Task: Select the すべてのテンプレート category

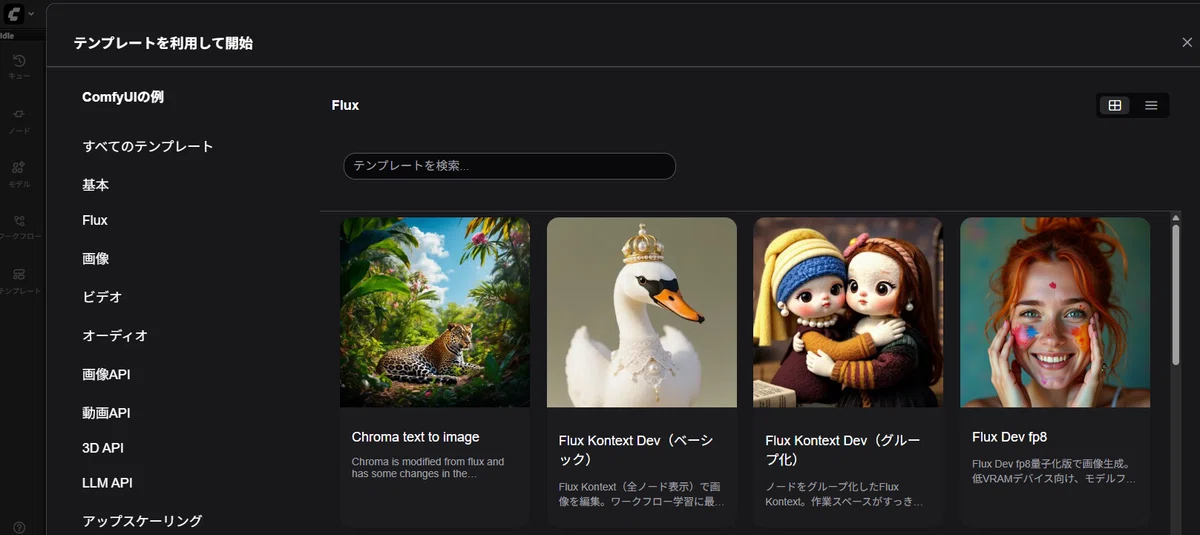Action: [148, 146]
